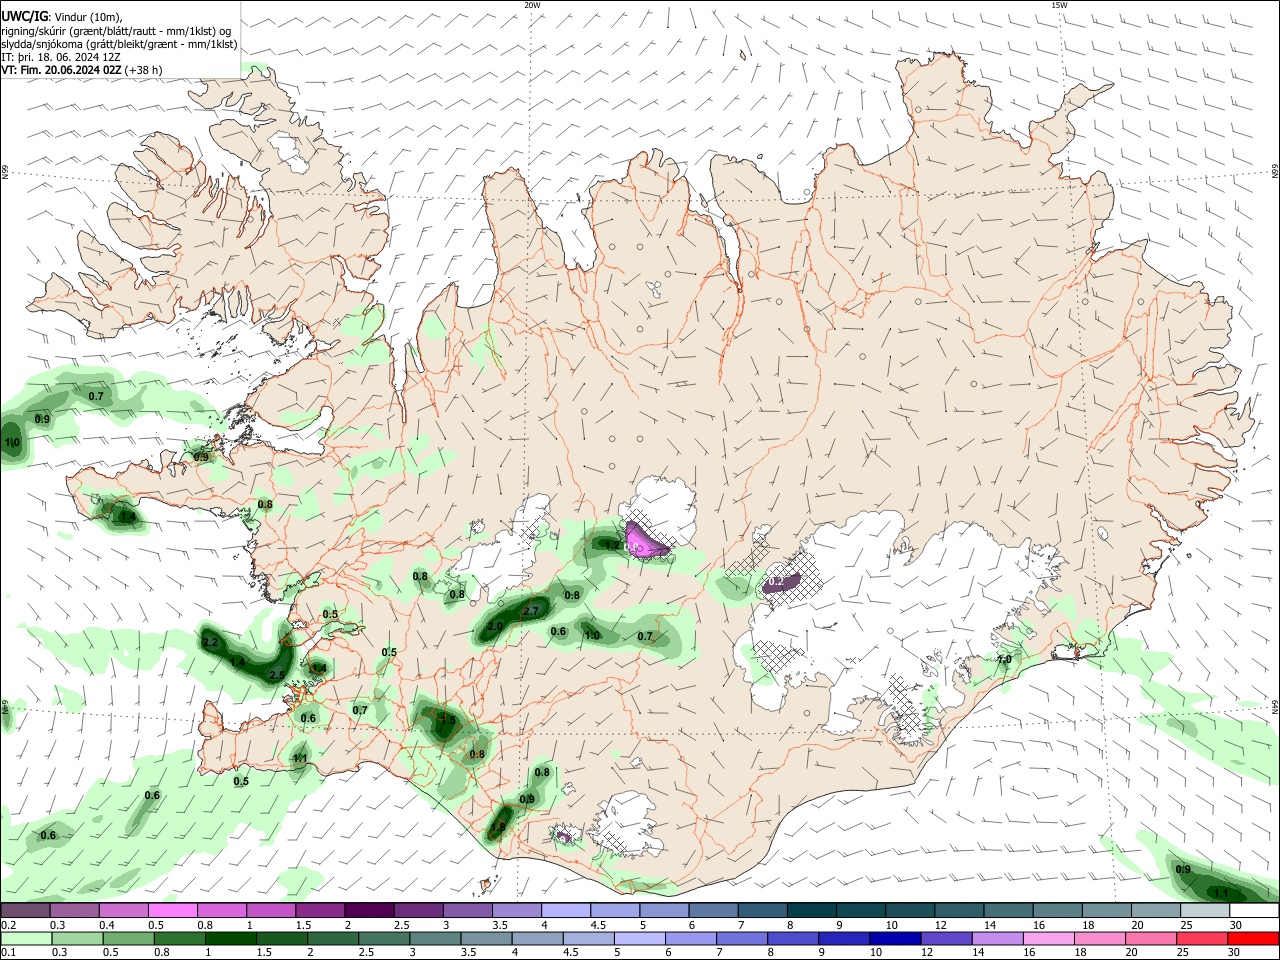
Task: Click the "rigning/skúrir (grænt/blátt/rautt" legend line
Action: (116, 31)
